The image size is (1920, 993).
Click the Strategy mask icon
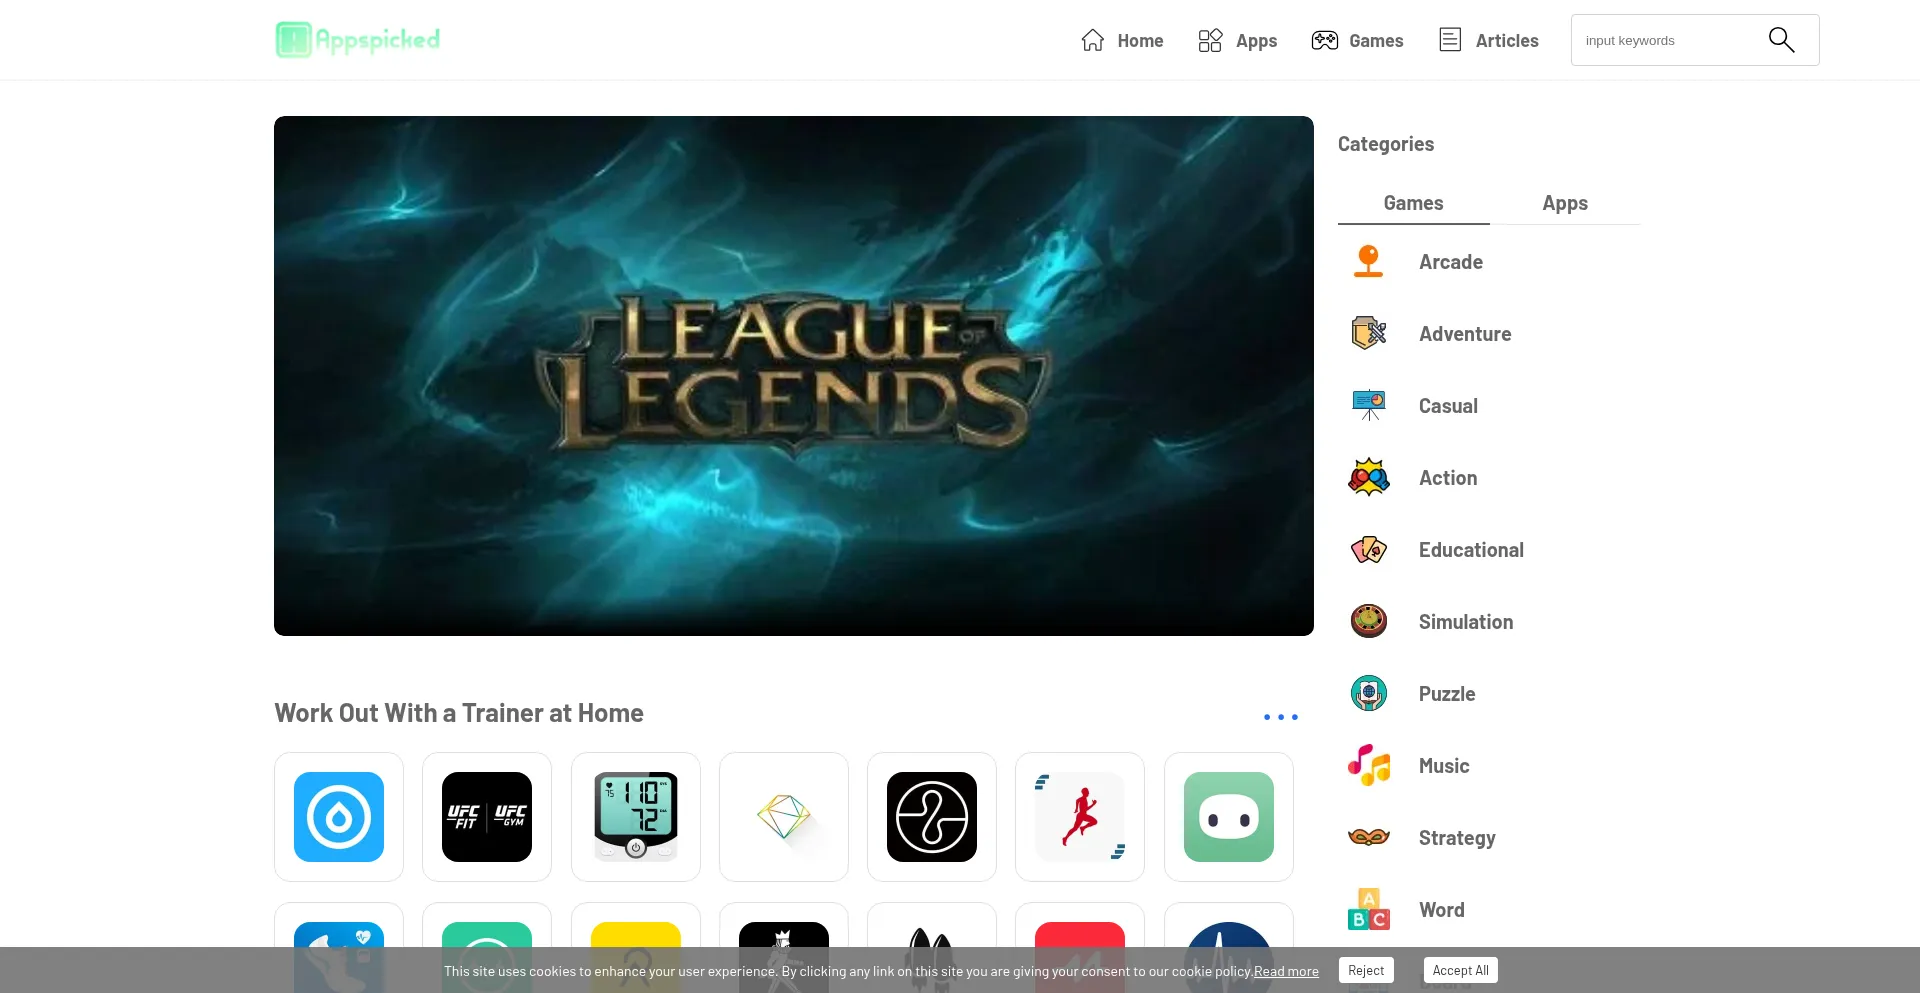point(1369,837)
